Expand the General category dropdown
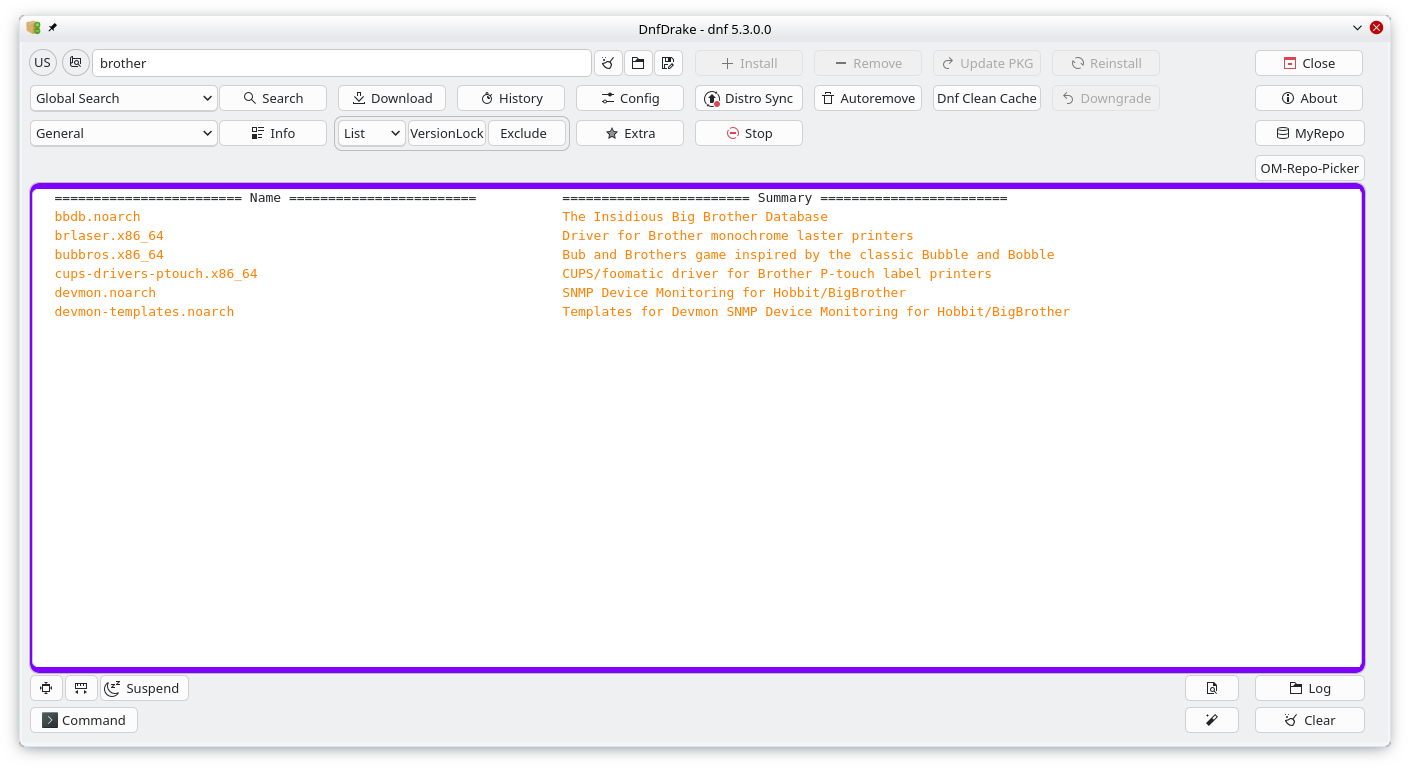Image resolution: width=1410 pixels, height=770 pixels. coord(124,133)
